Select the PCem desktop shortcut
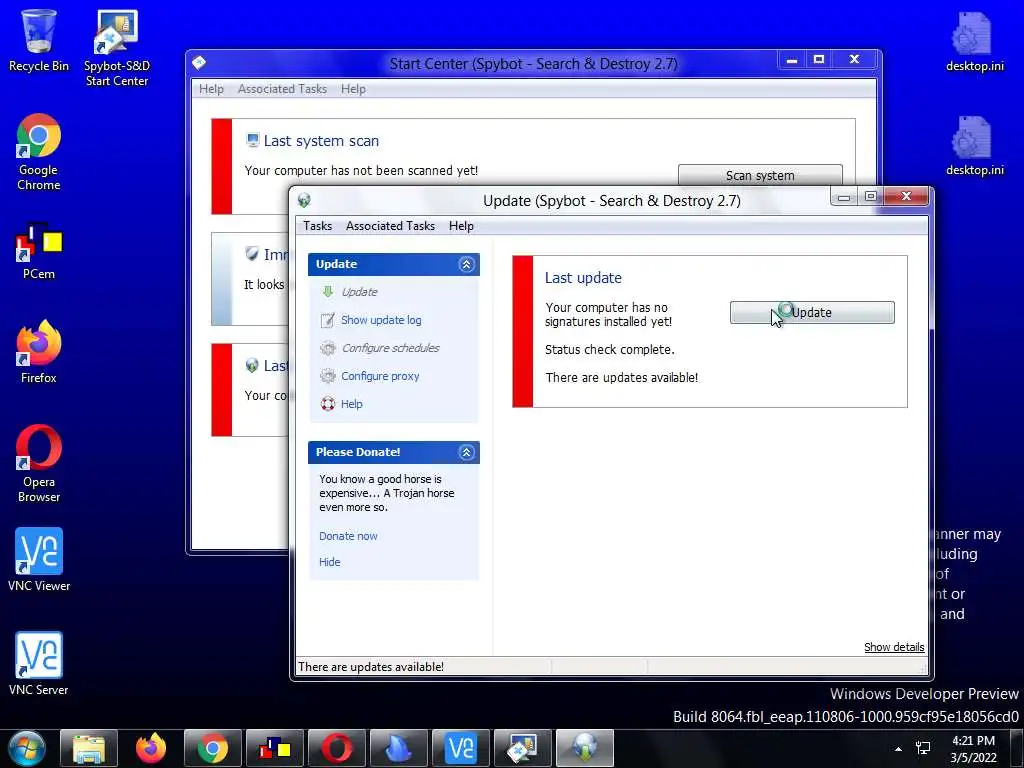 39,251
